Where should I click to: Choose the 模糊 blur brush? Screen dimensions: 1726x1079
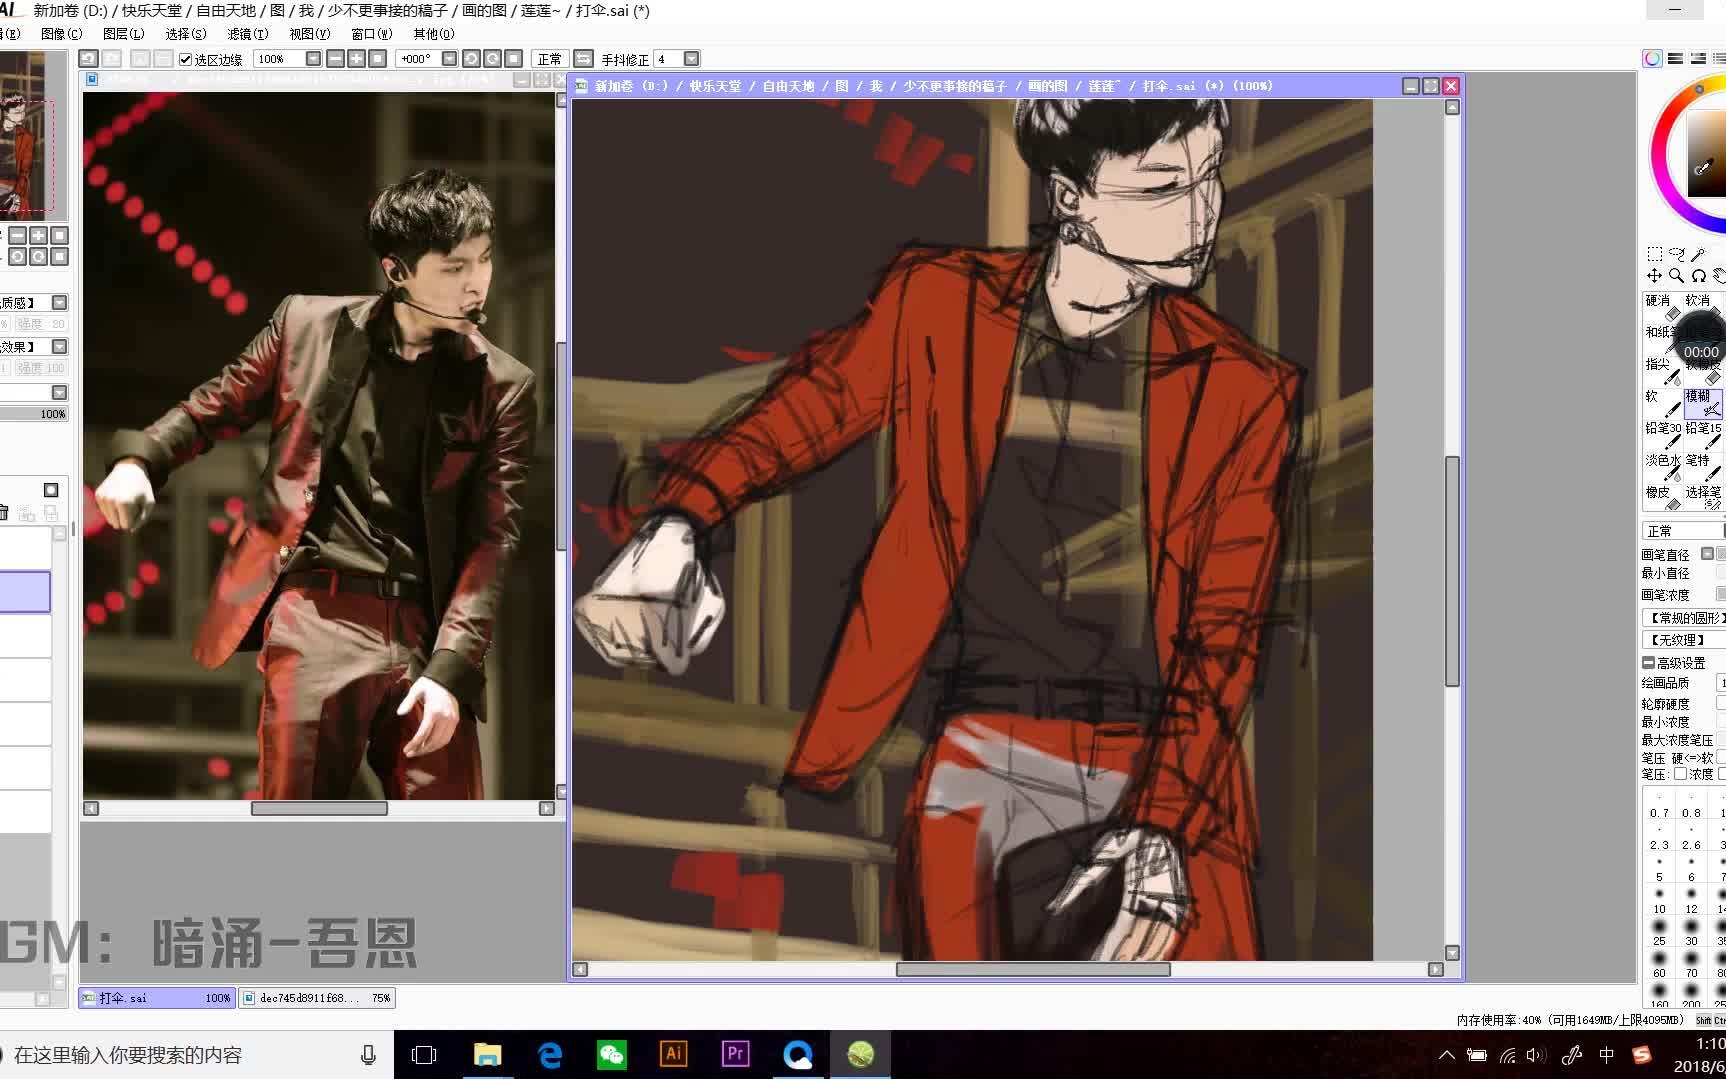pos(1703,403)
